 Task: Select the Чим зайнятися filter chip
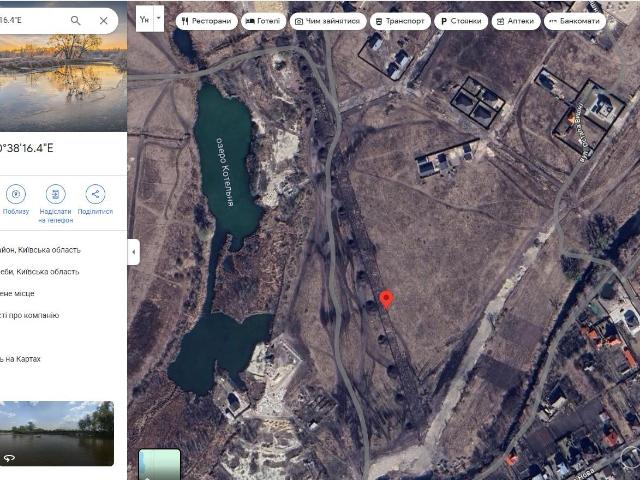pos(327,21)
